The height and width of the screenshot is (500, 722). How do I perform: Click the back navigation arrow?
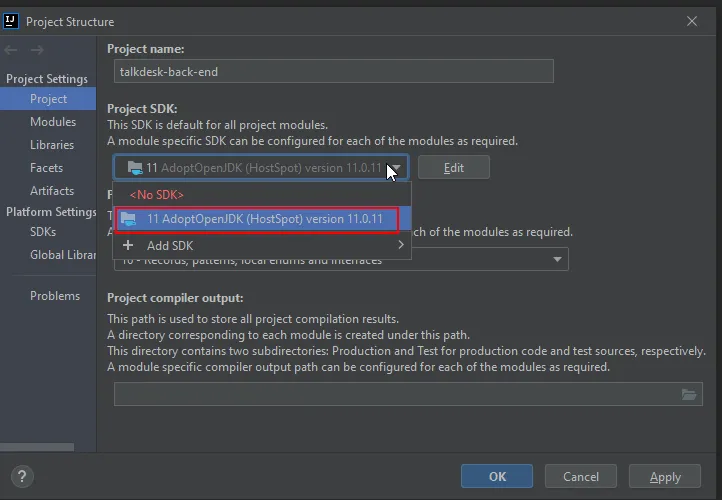(x=11, y=50)
